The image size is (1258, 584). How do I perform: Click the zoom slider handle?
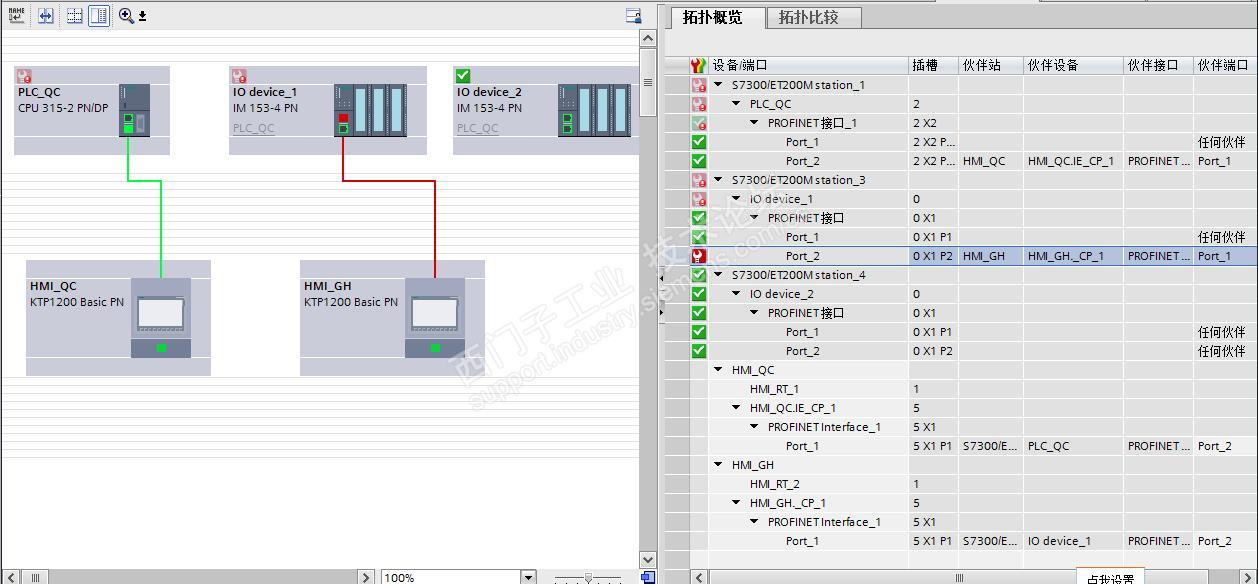588,577
